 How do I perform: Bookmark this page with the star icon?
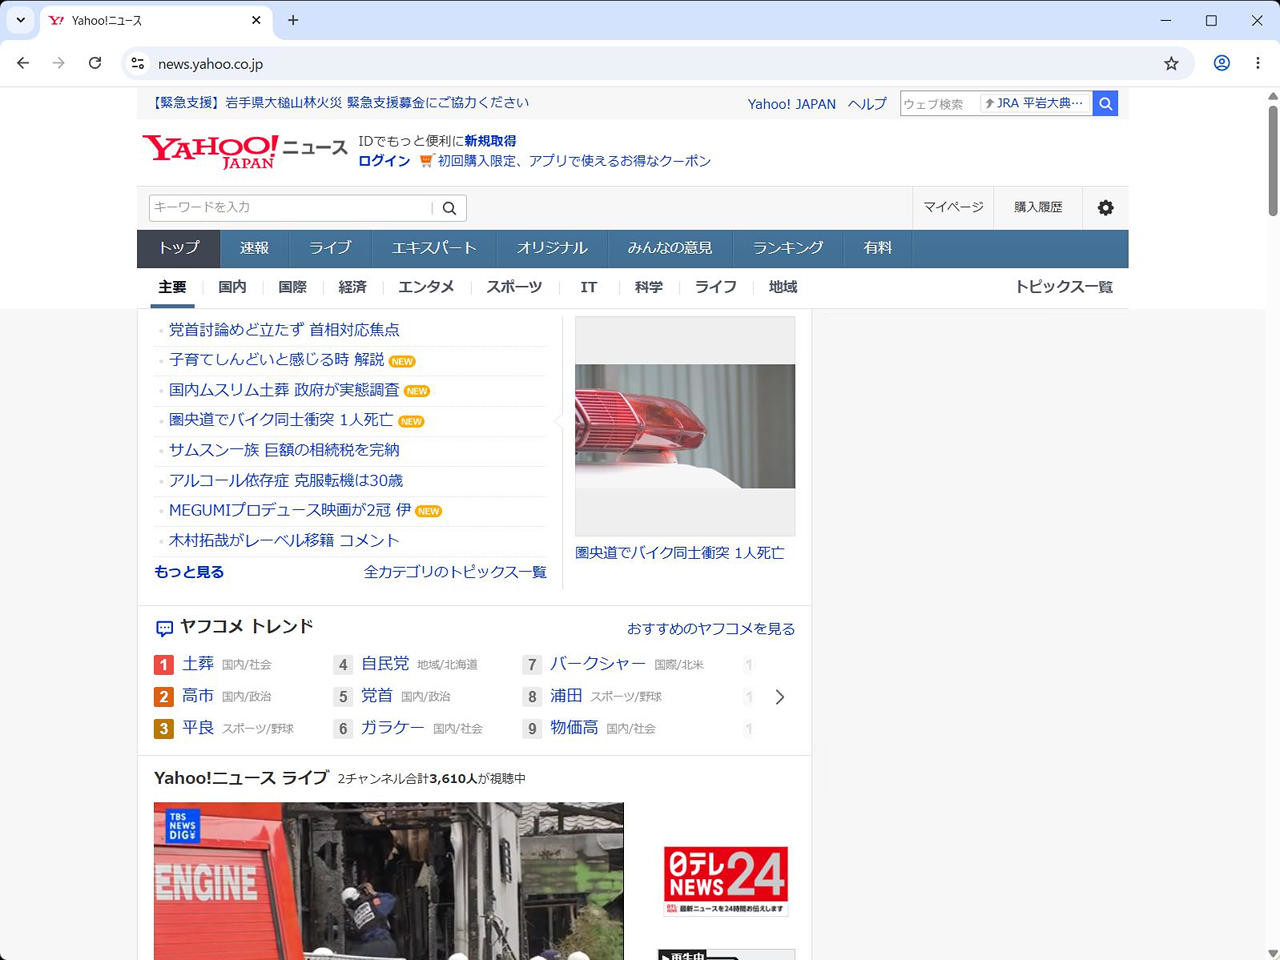pyautogui.click(x=1171, y=63)
